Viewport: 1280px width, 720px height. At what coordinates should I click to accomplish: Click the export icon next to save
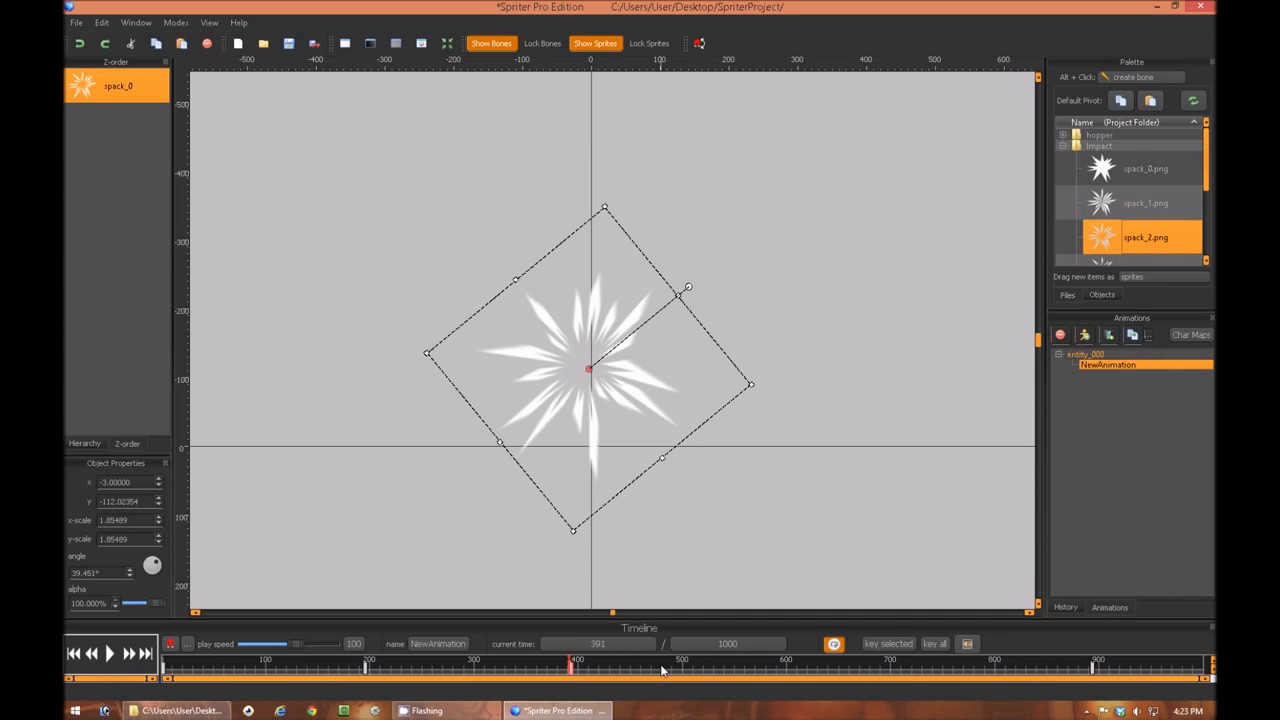(x=314, y=43)
